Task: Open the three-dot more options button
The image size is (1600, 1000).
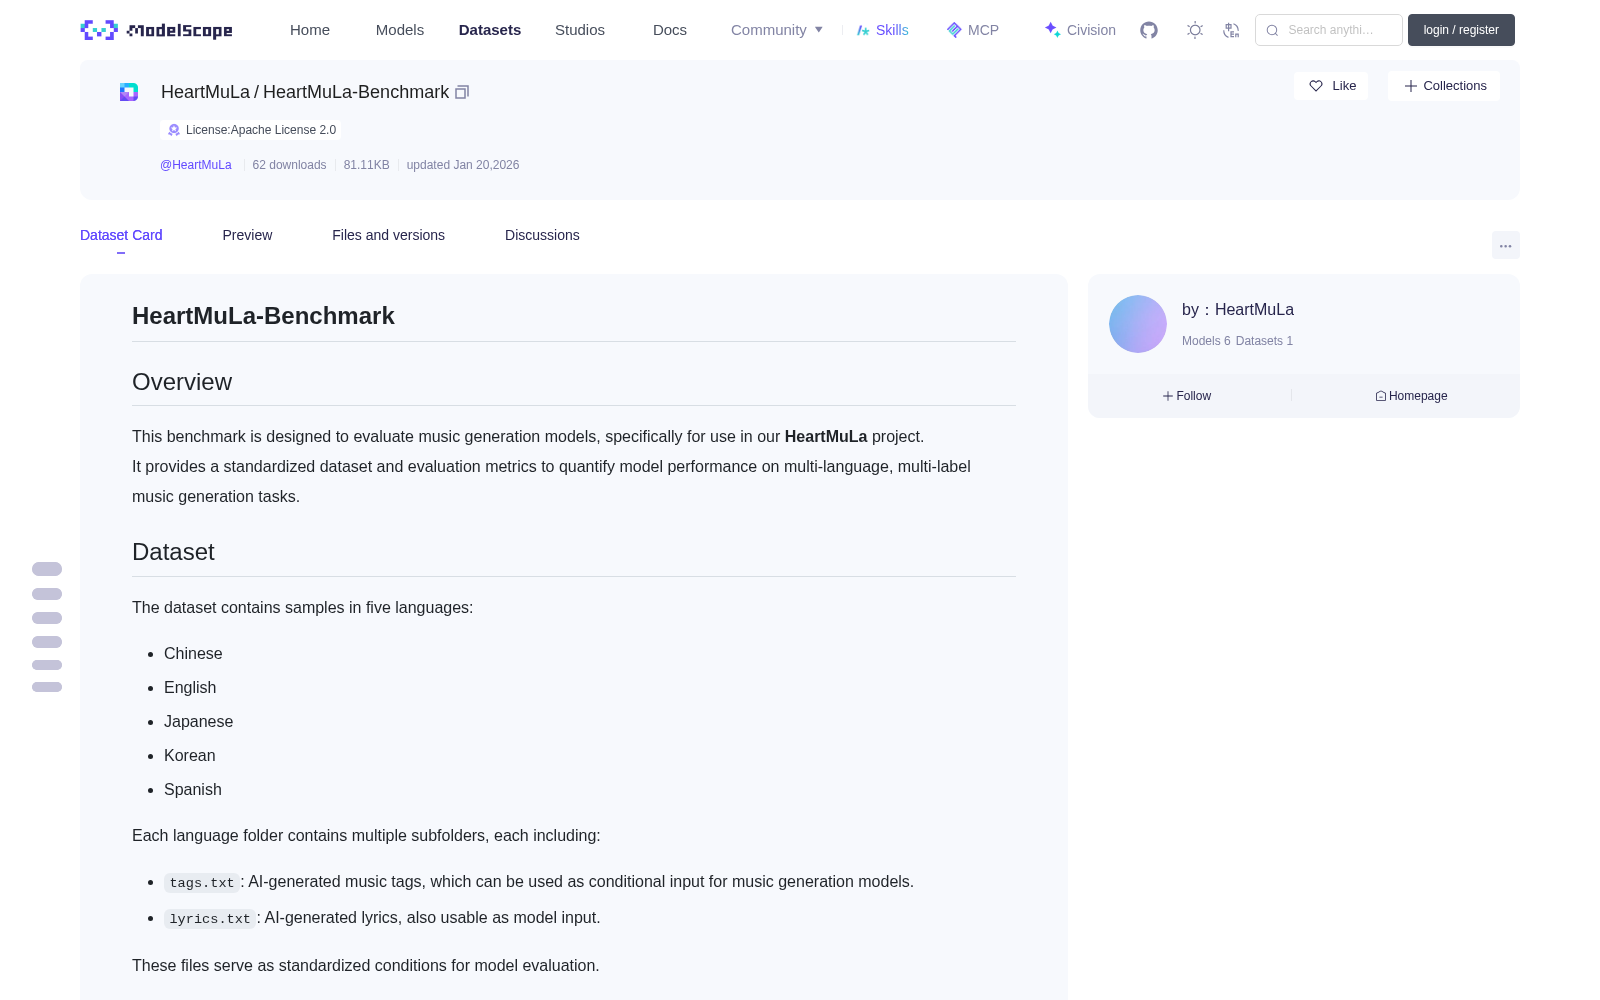Action: point(1505,245)
